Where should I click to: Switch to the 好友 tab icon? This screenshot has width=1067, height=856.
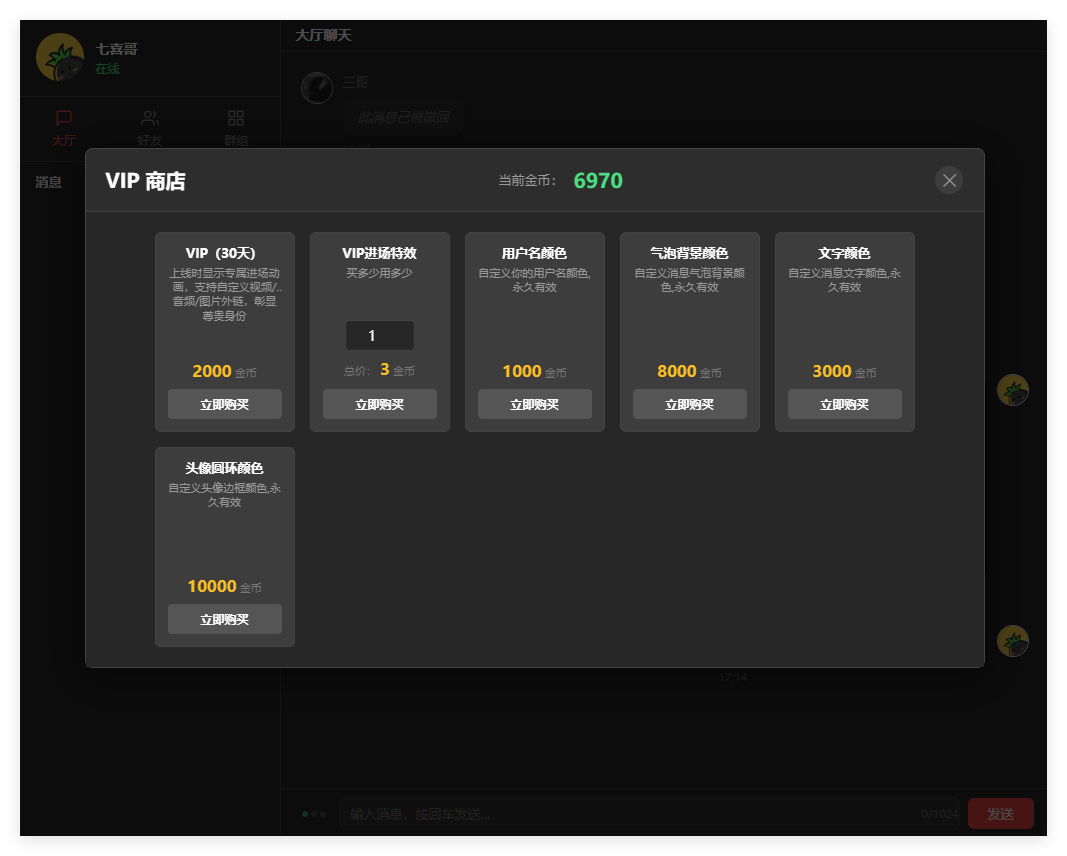coord(150,119)
